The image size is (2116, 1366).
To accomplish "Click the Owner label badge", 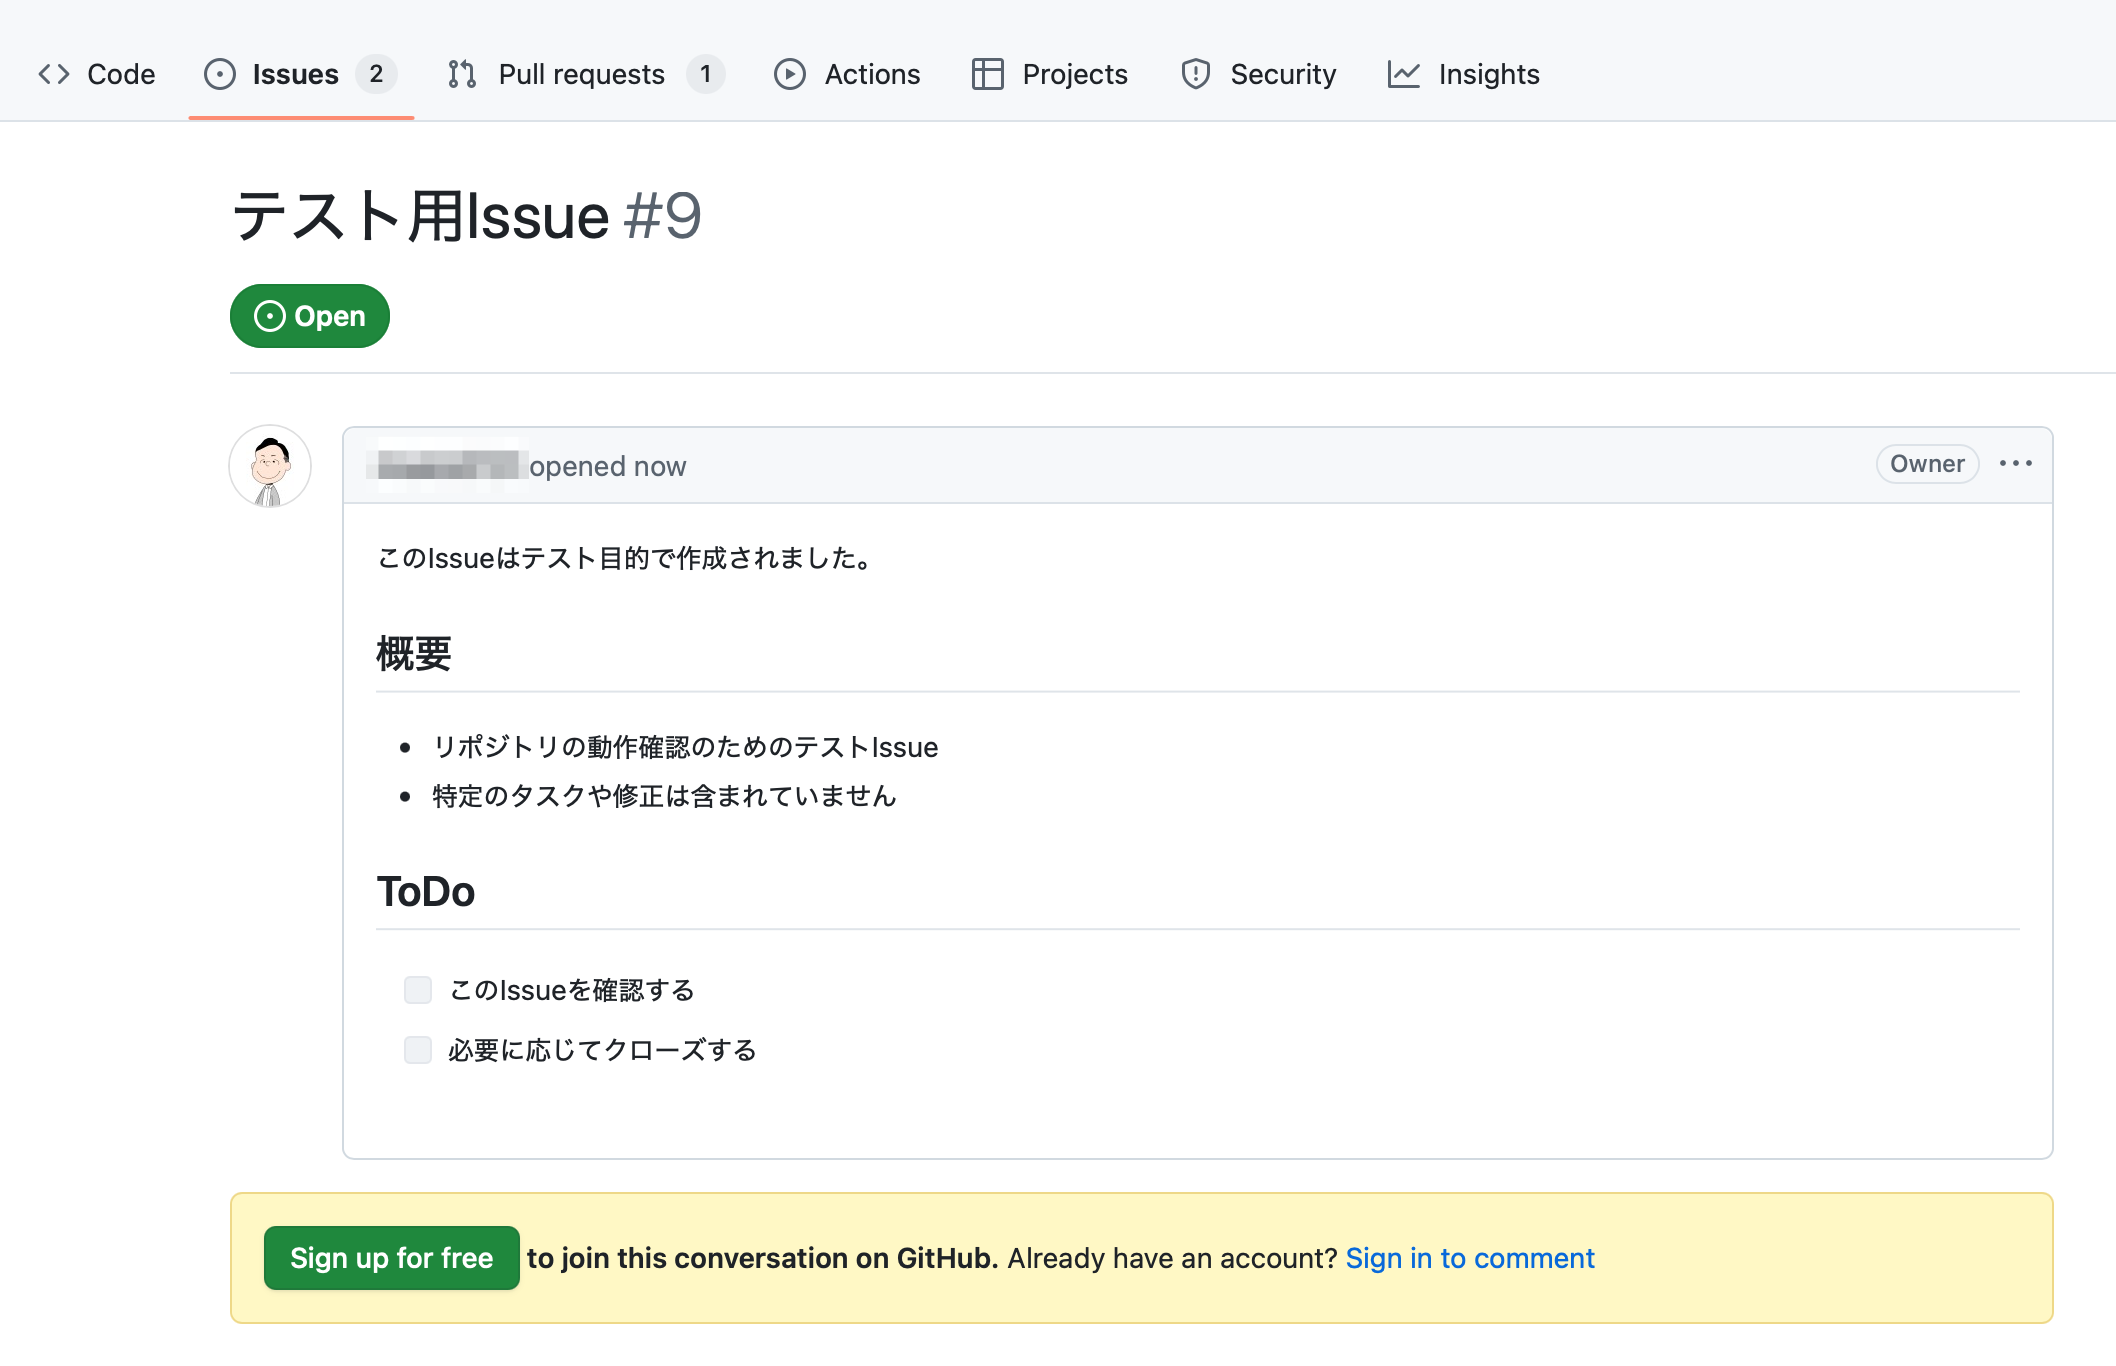I will click(x=1927, y=464).
